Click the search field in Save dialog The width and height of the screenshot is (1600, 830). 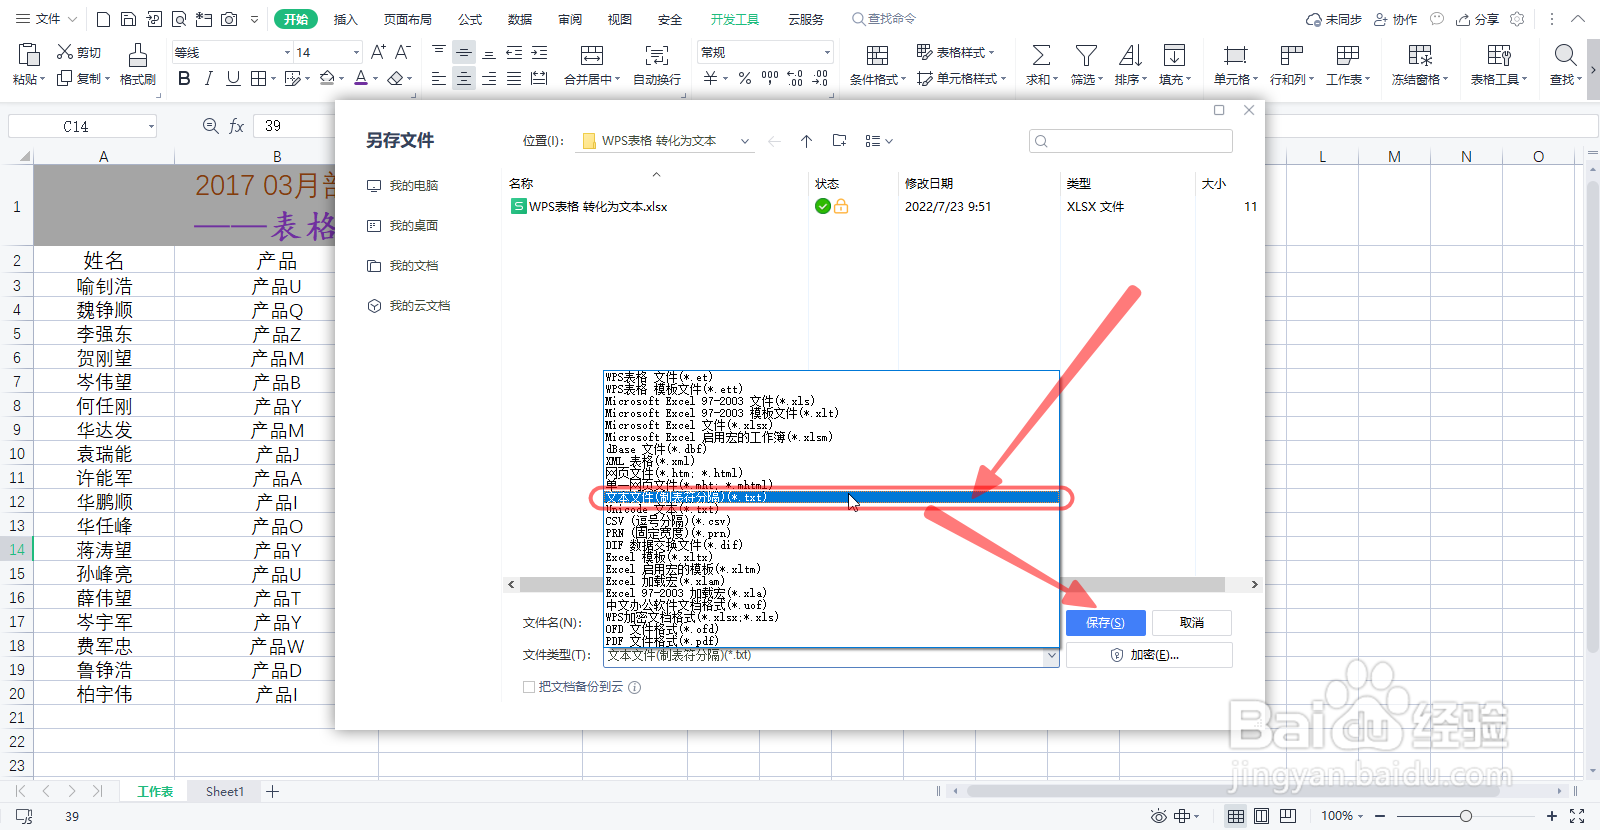click(x=1131, y=141)
